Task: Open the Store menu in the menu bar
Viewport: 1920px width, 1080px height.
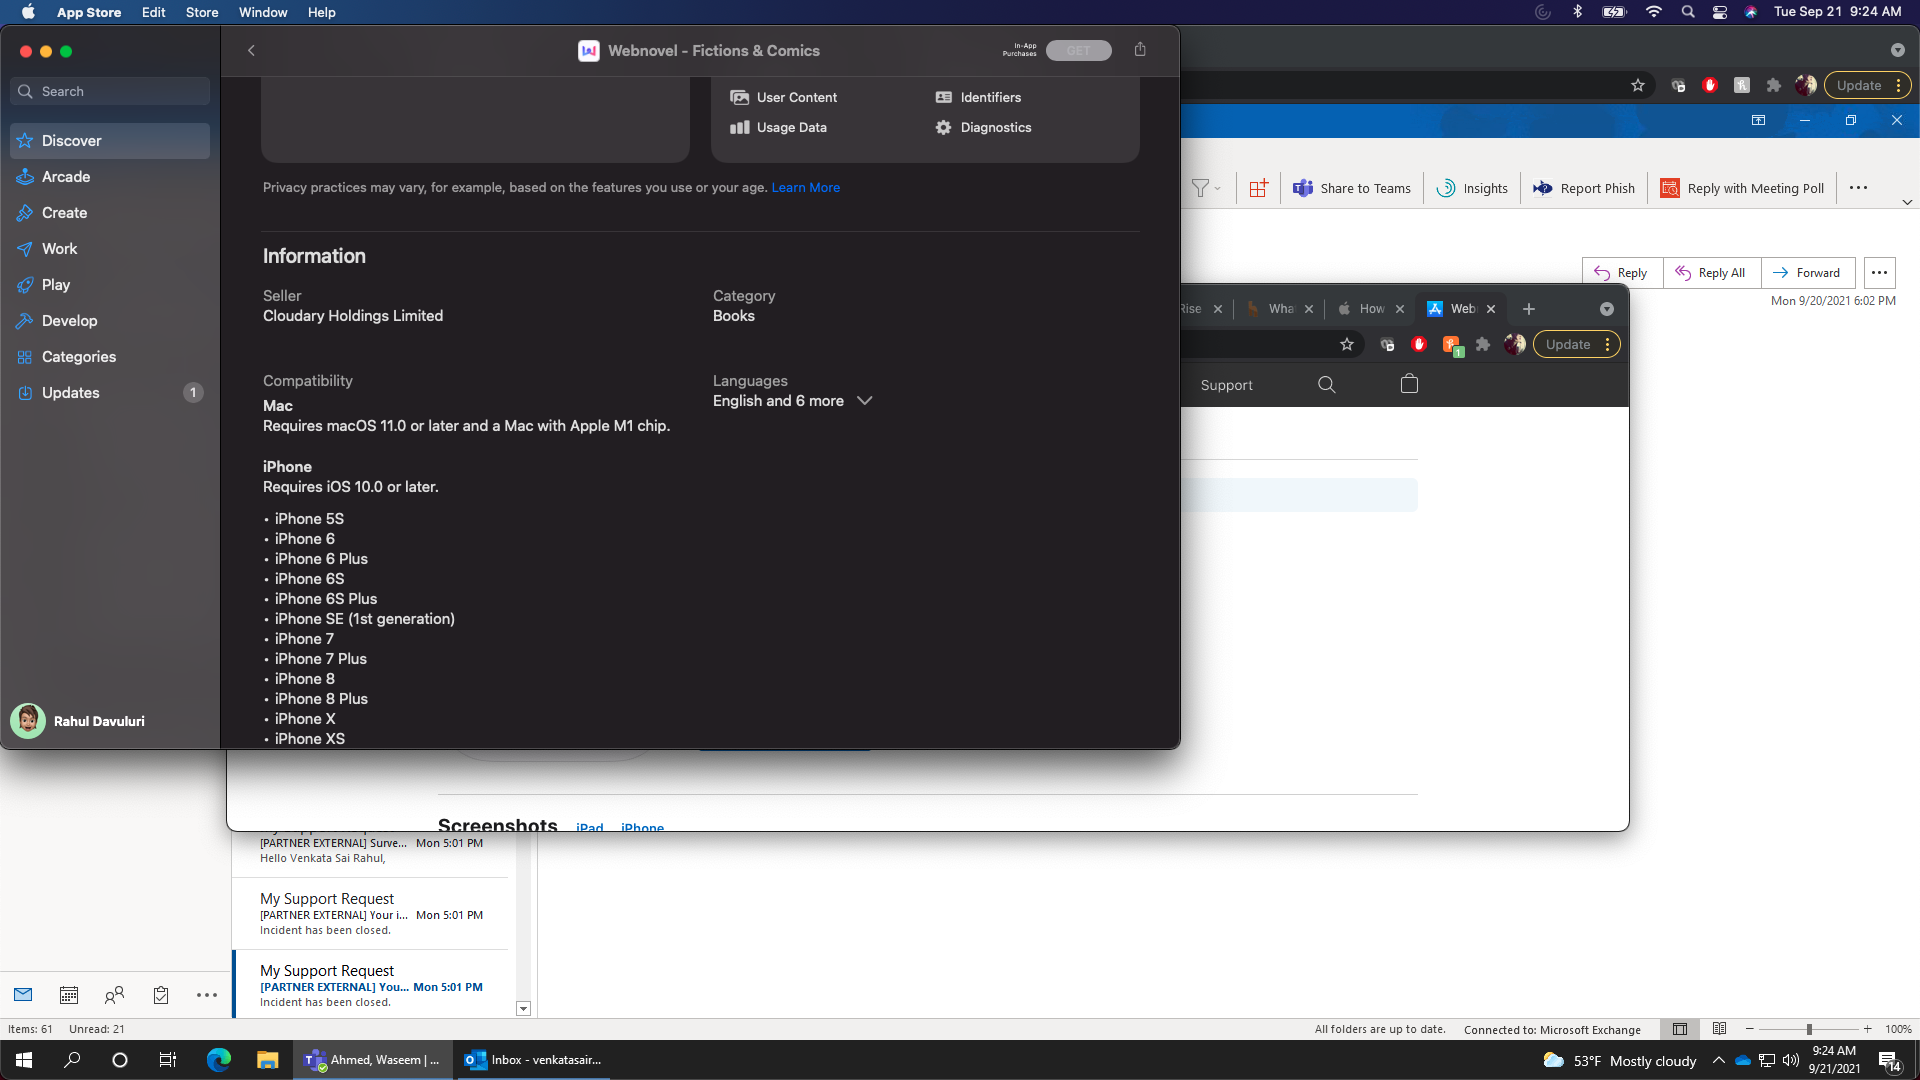Action: coord(202,12)
